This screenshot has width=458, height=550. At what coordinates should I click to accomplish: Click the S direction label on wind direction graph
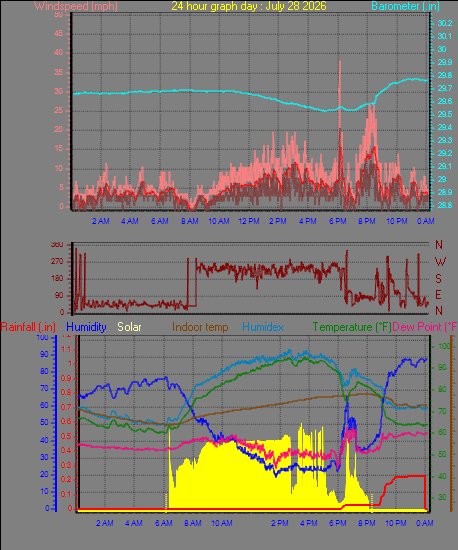(x=438, y=279)
